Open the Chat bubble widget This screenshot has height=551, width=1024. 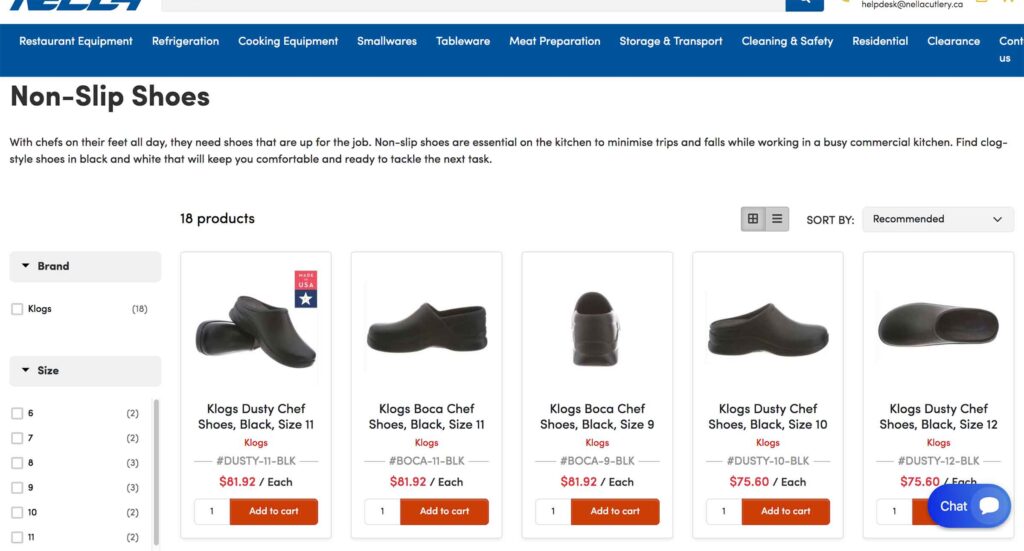[969, 506]
